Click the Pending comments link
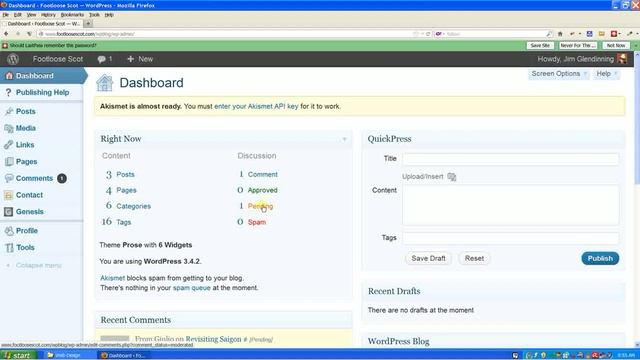 click(x=260, y=206)
